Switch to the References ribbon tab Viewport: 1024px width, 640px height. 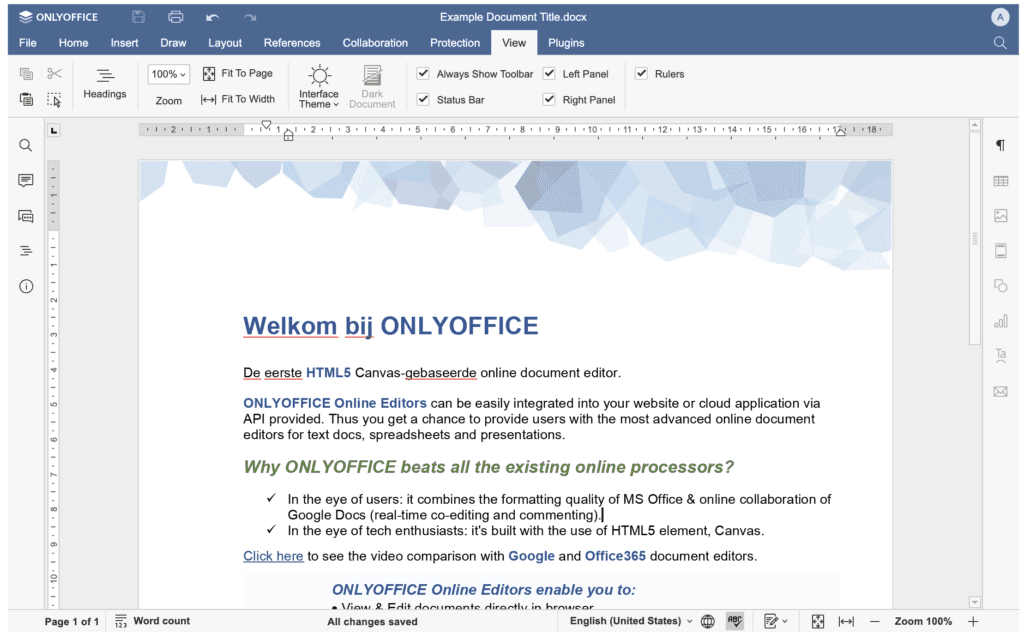(292, 43)
